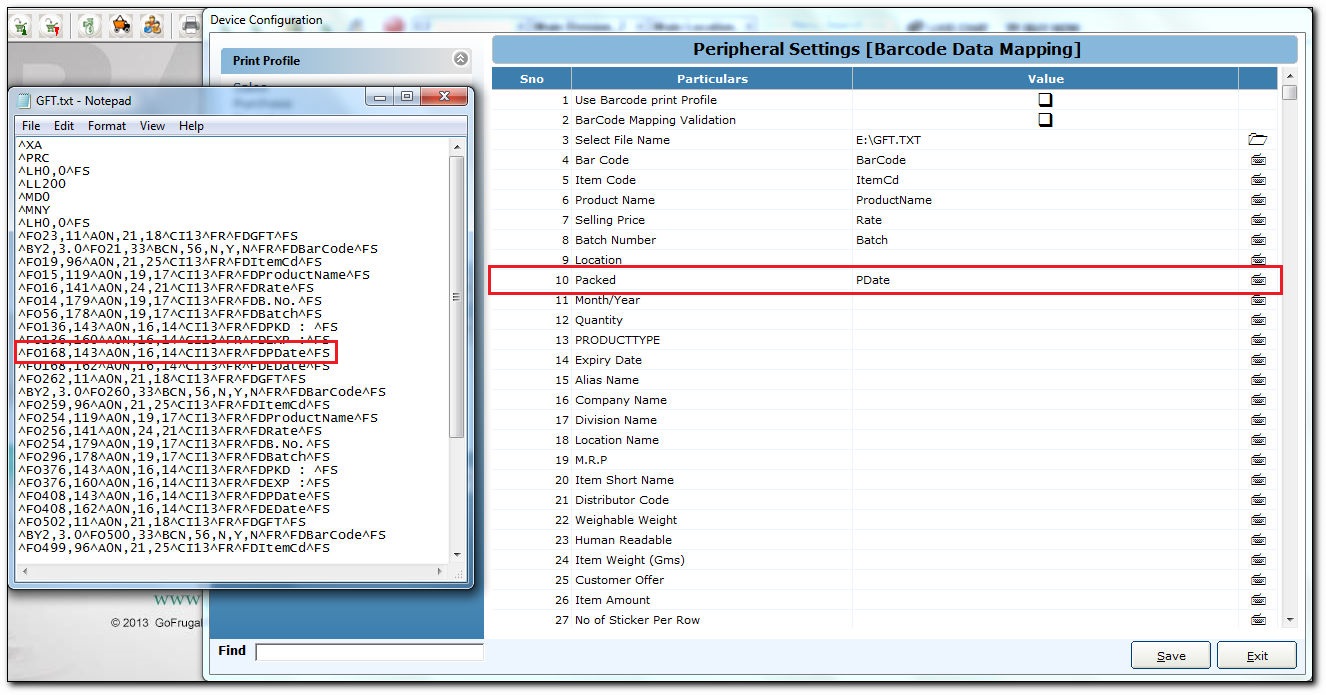Screen dimensions: 1326x695
Task: Click settings grid scrollbar down arrow
Action: click(x=1289, y=619)
